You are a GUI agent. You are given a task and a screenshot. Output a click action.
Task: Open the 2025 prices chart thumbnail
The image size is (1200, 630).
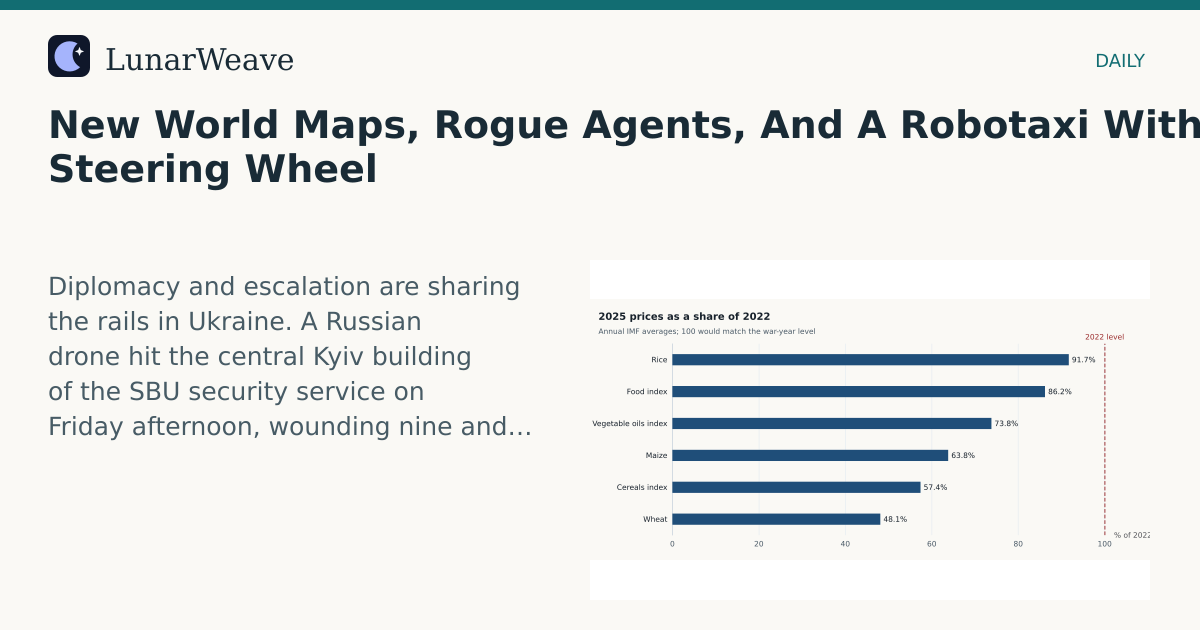pyautogui.click(x=870, y=430)
